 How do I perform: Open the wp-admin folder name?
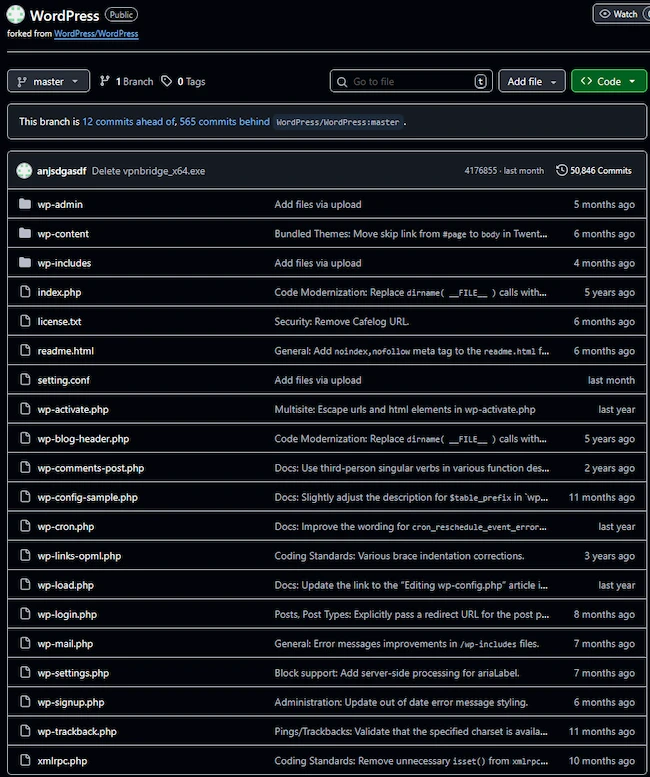click(x=60, y=204)
